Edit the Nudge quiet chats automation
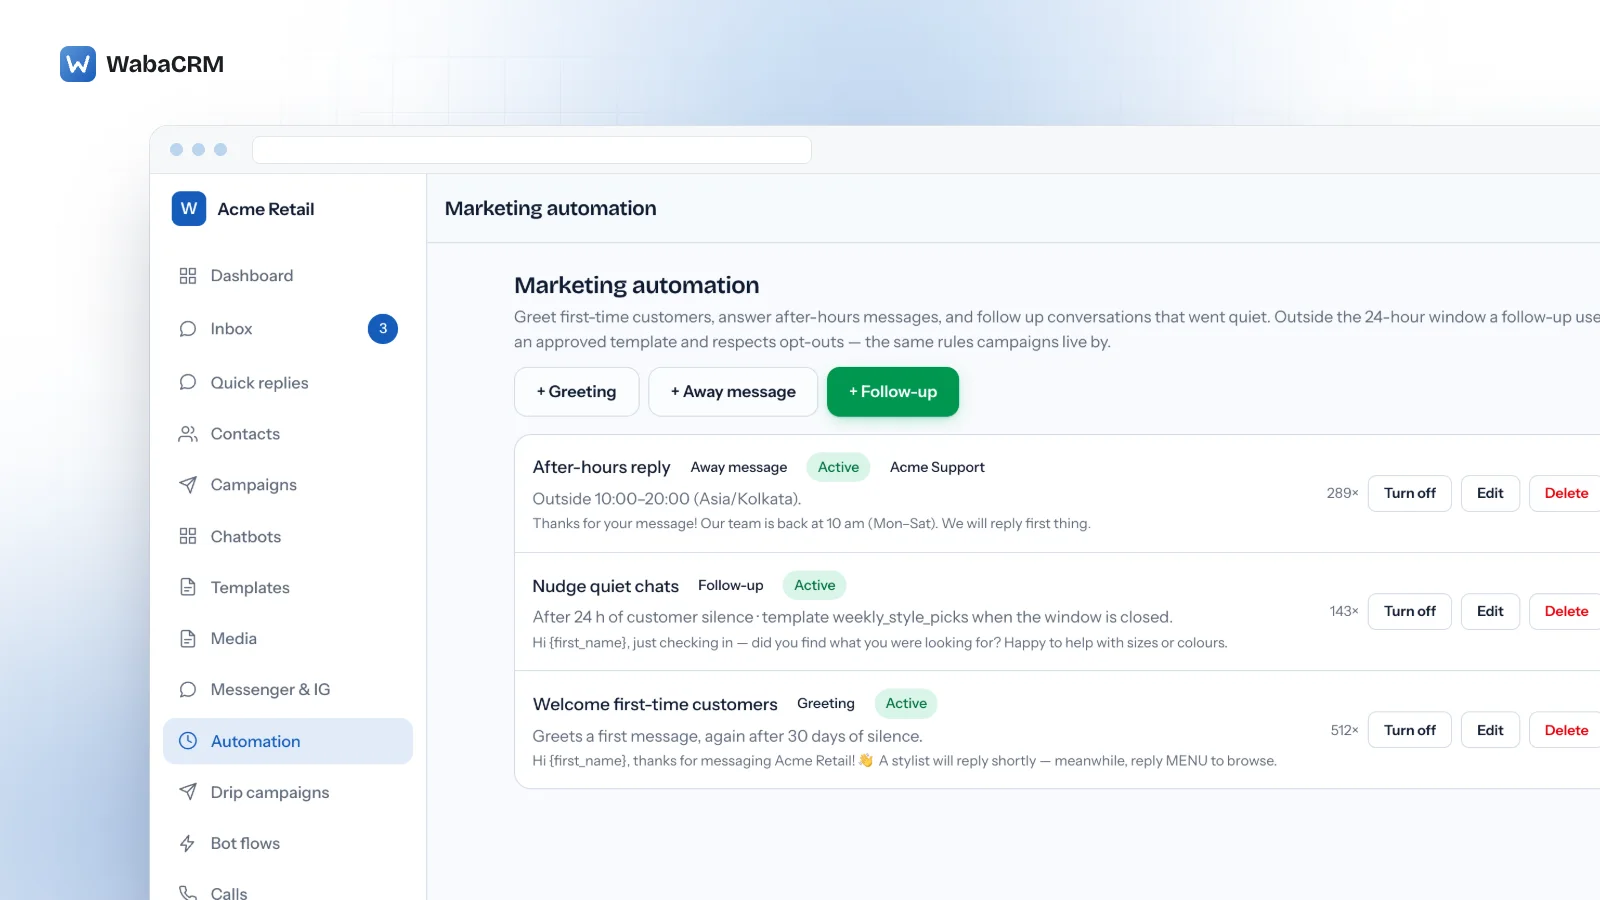1600x900 pixels. pyautogui.click(x=1490, y=611)
